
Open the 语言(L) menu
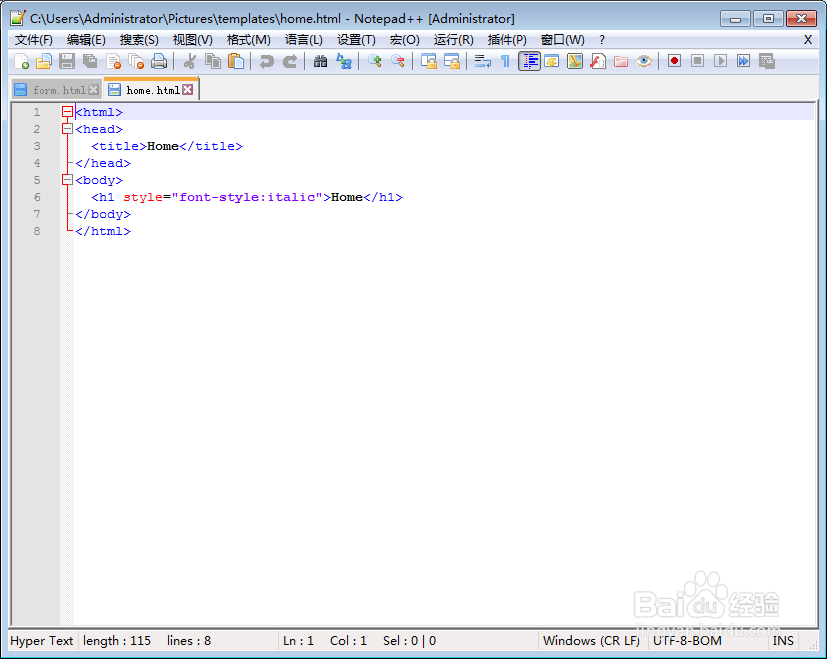303,40
